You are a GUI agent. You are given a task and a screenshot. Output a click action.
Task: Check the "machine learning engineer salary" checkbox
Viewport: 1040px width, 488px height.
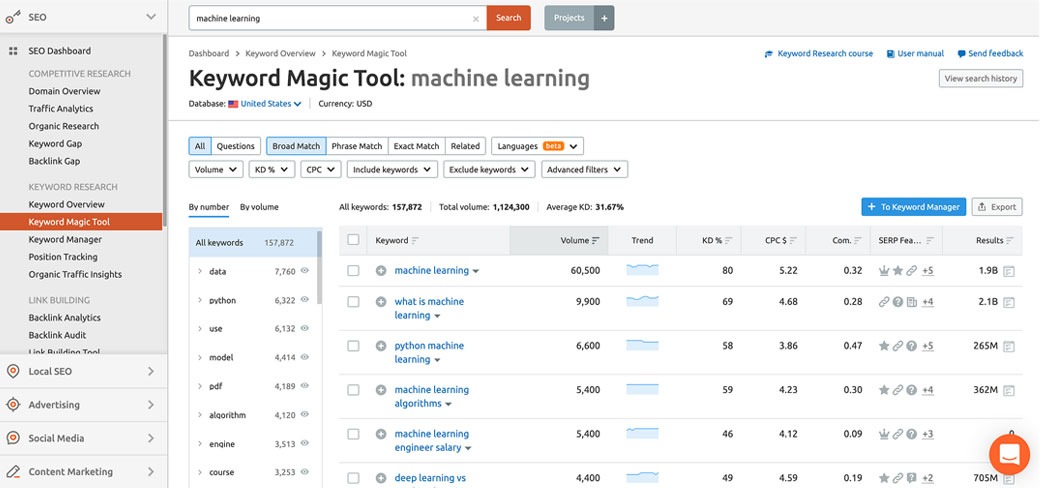pos(354,434)
